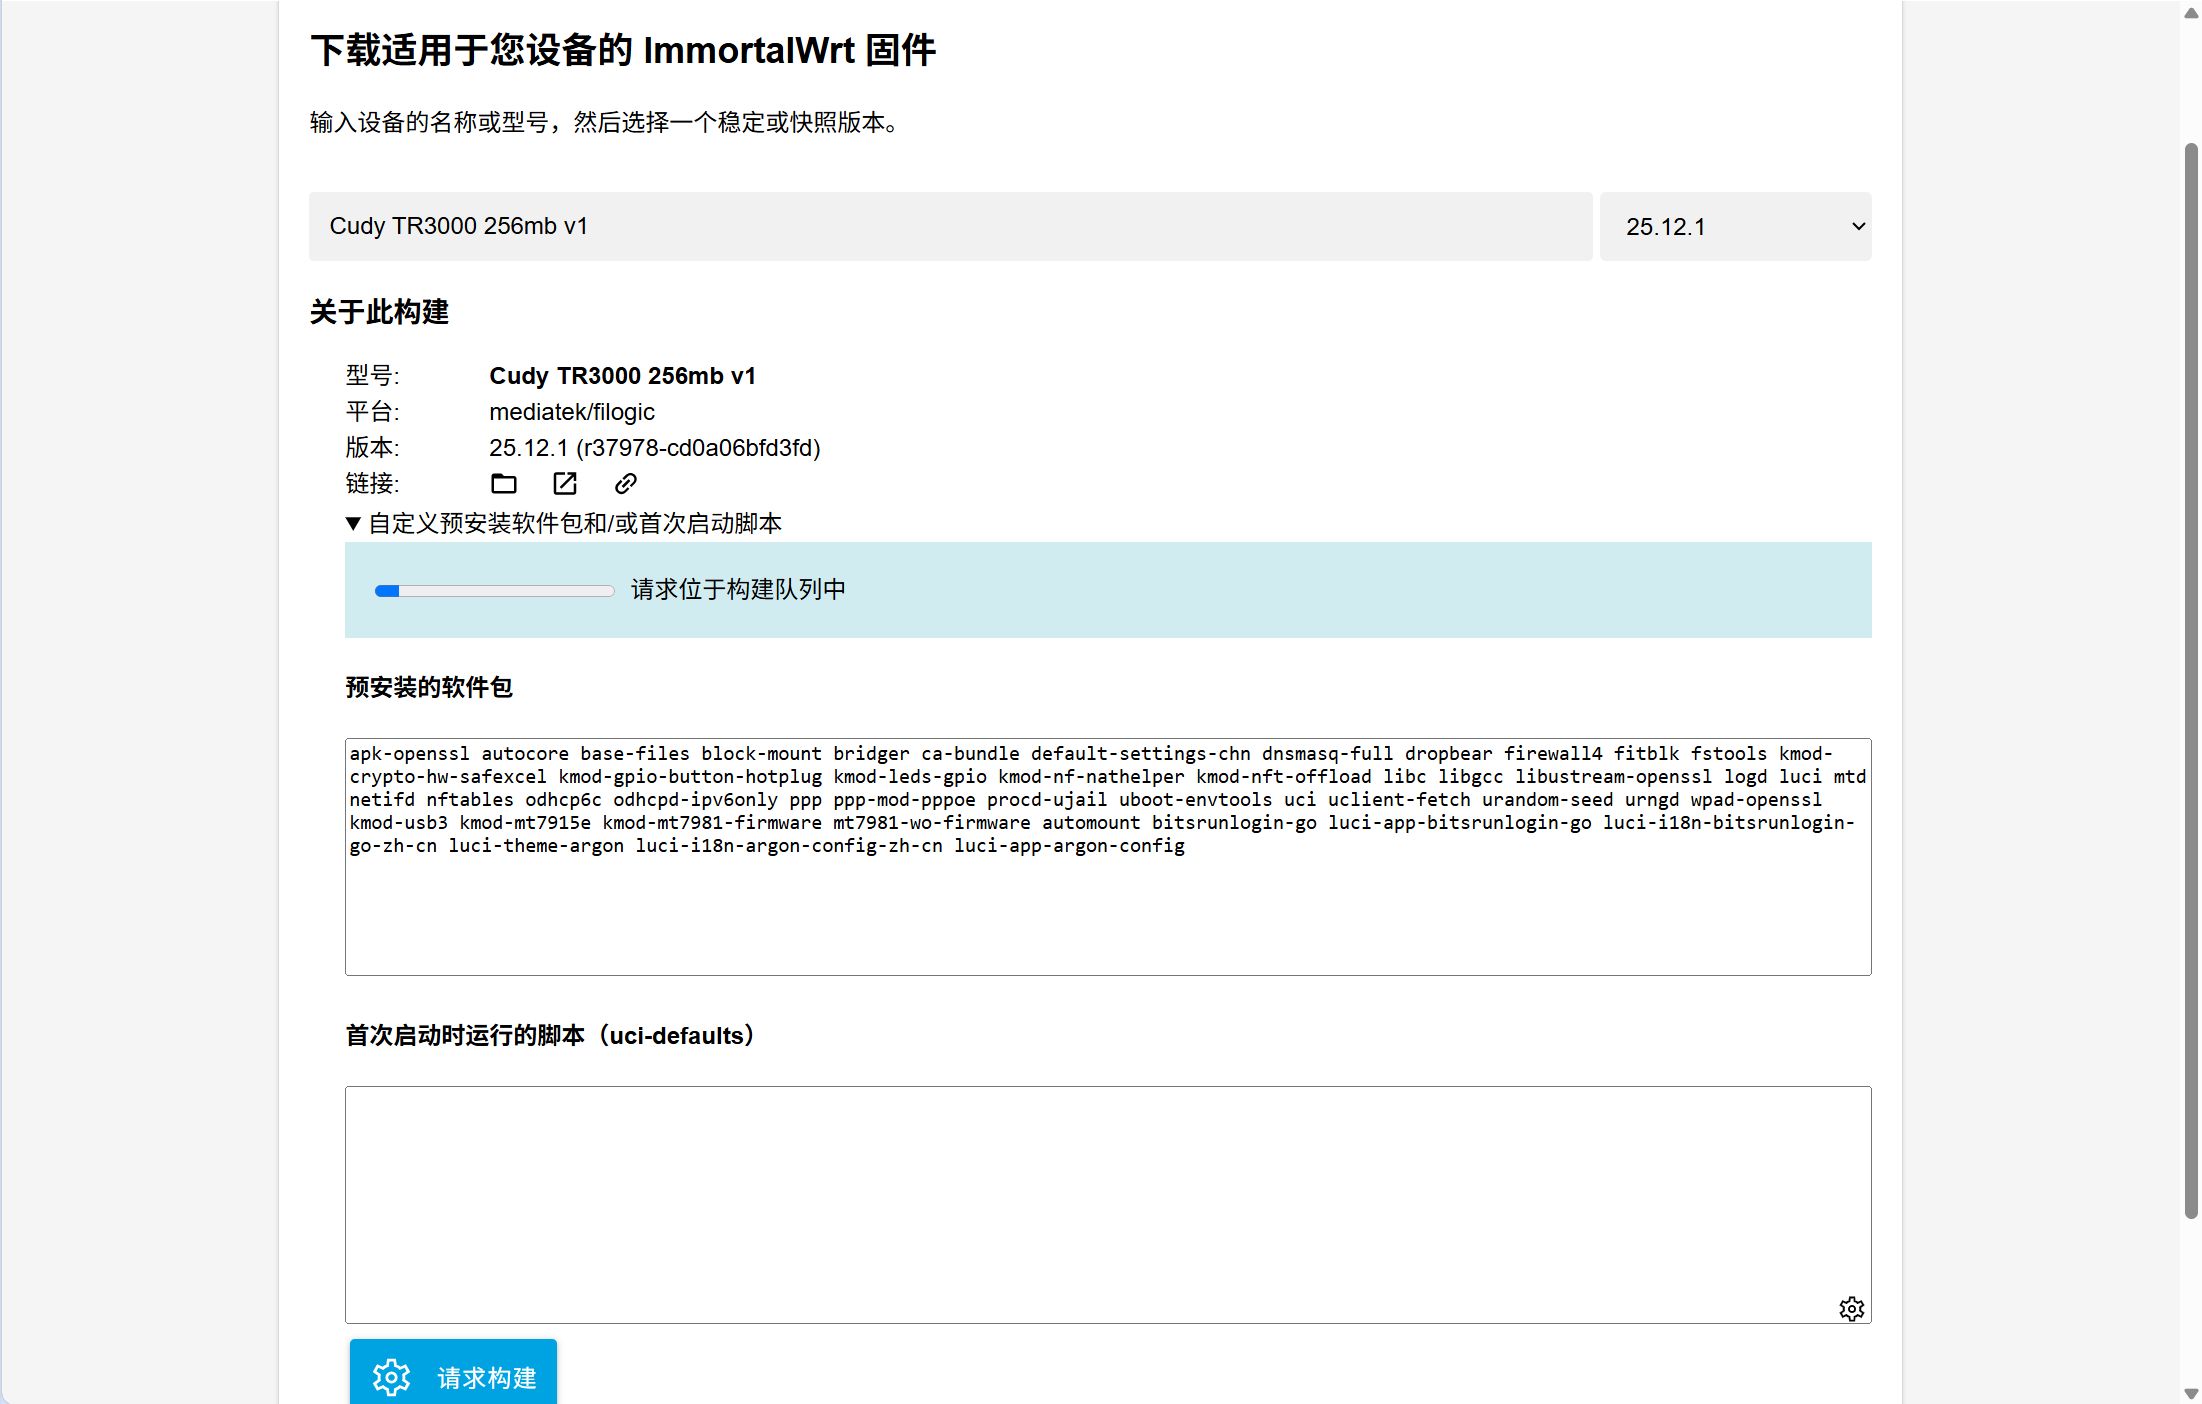Click the version text 25.12.1 (r37978-cd0a06bfd3fd)
This screenshot has width=2202, height=1404.
pos(655,448)
